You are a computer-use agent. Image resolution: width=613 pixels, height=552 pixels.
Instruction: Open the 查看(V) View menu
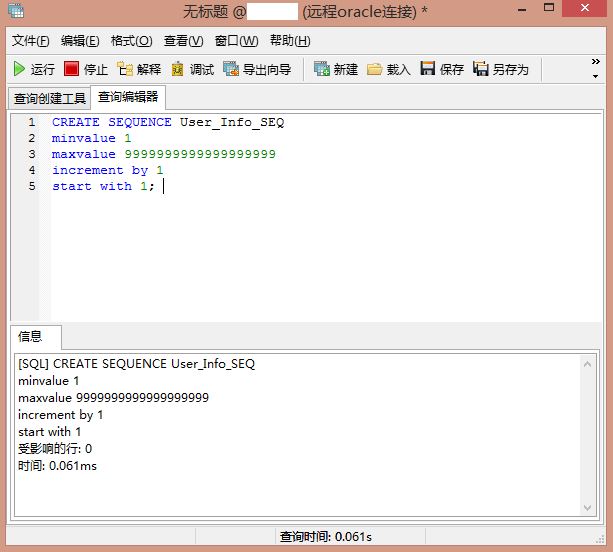(x=183, y=41)
